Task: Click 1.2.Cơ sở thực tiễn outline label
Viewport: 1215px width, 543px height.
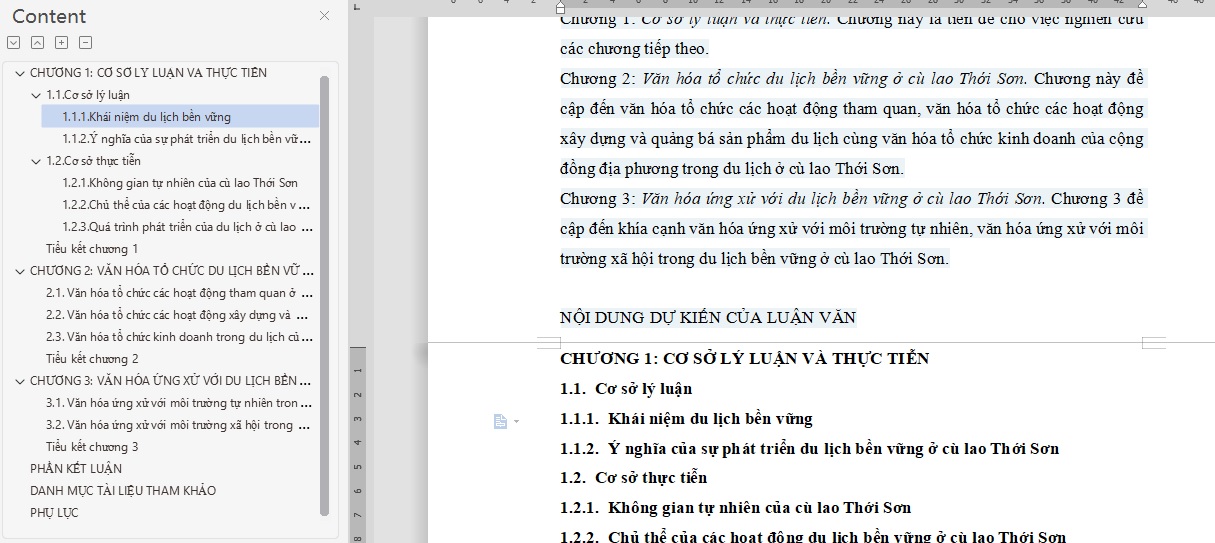Action: (93, 161)
